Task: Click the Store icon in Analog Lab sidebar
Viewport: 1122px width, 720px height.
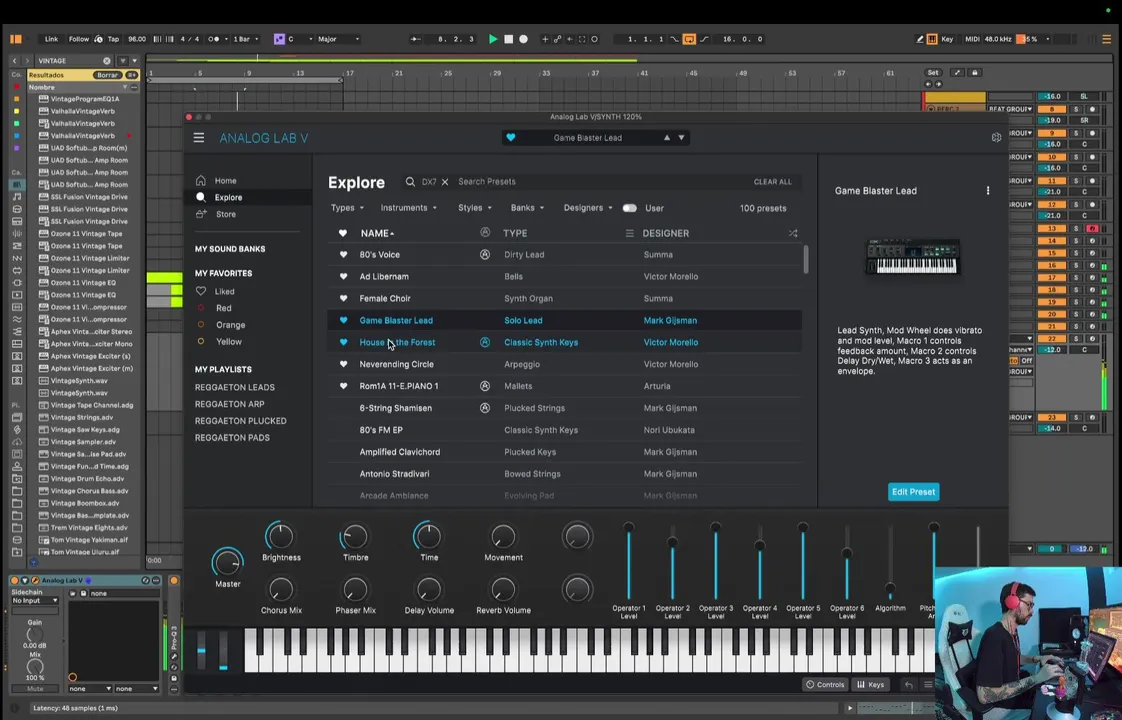Action: tap(201, 214)
